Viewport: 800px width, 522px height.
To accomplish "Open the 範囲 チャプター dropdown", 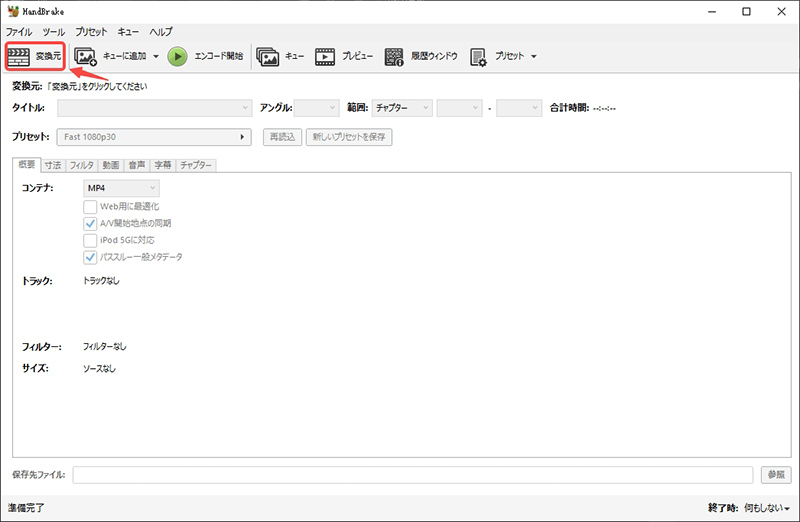I will pos(402,108).
